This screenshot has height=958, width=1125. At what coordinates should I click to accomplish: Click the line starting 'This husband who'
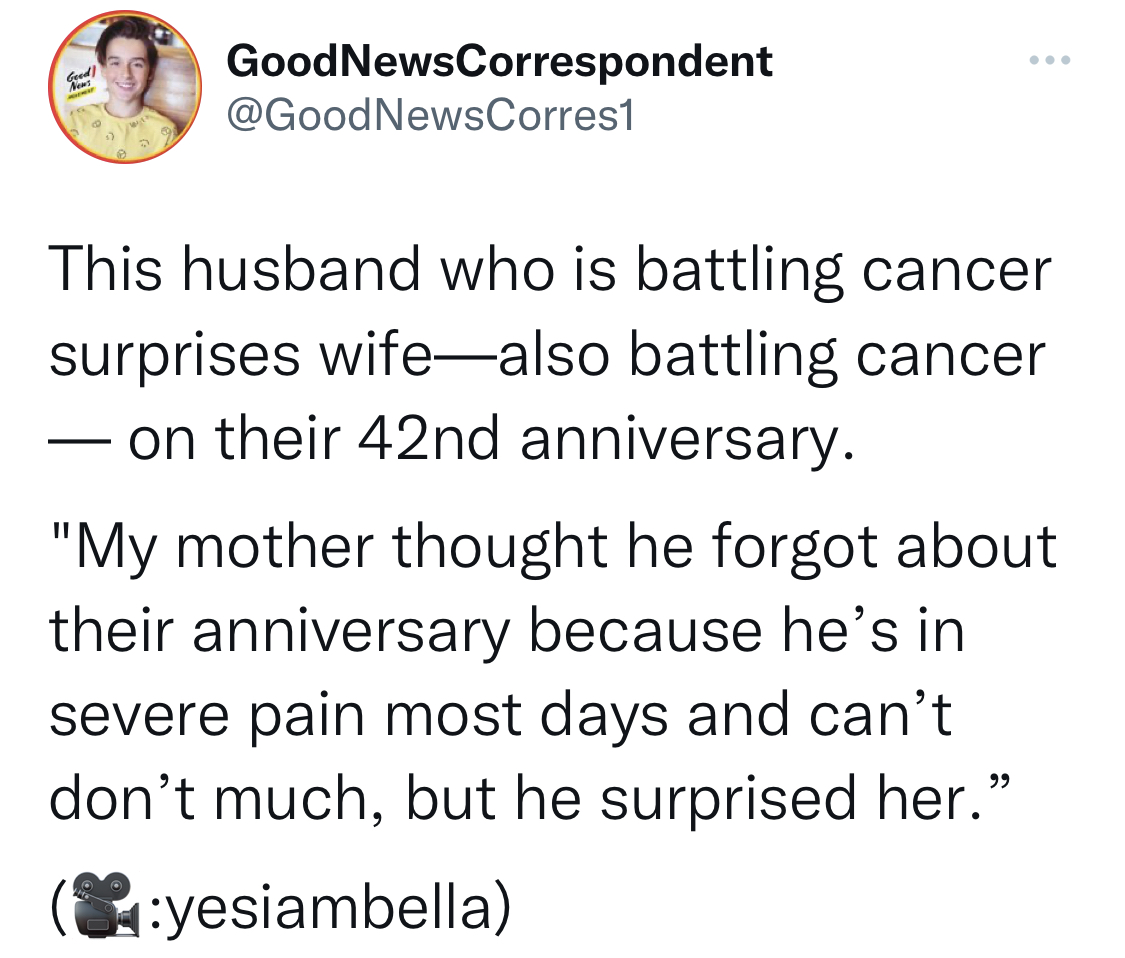[550, 272]
